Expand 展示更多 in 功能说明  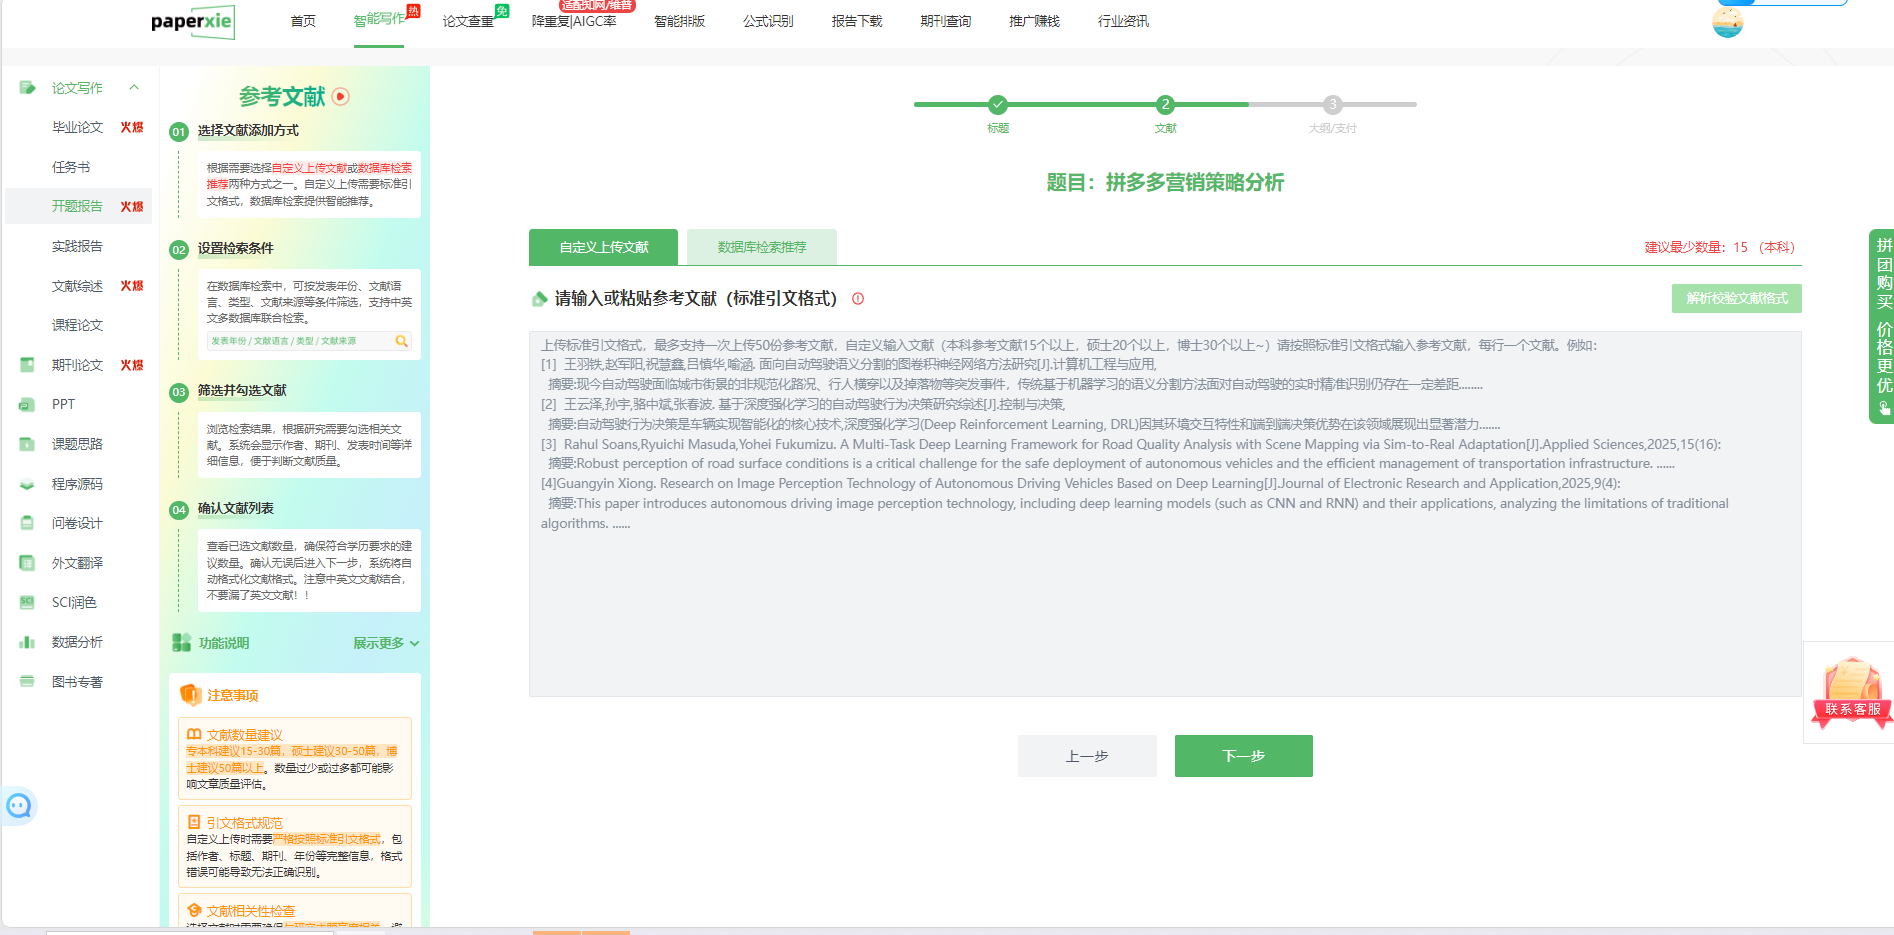[x=385, y=643]
